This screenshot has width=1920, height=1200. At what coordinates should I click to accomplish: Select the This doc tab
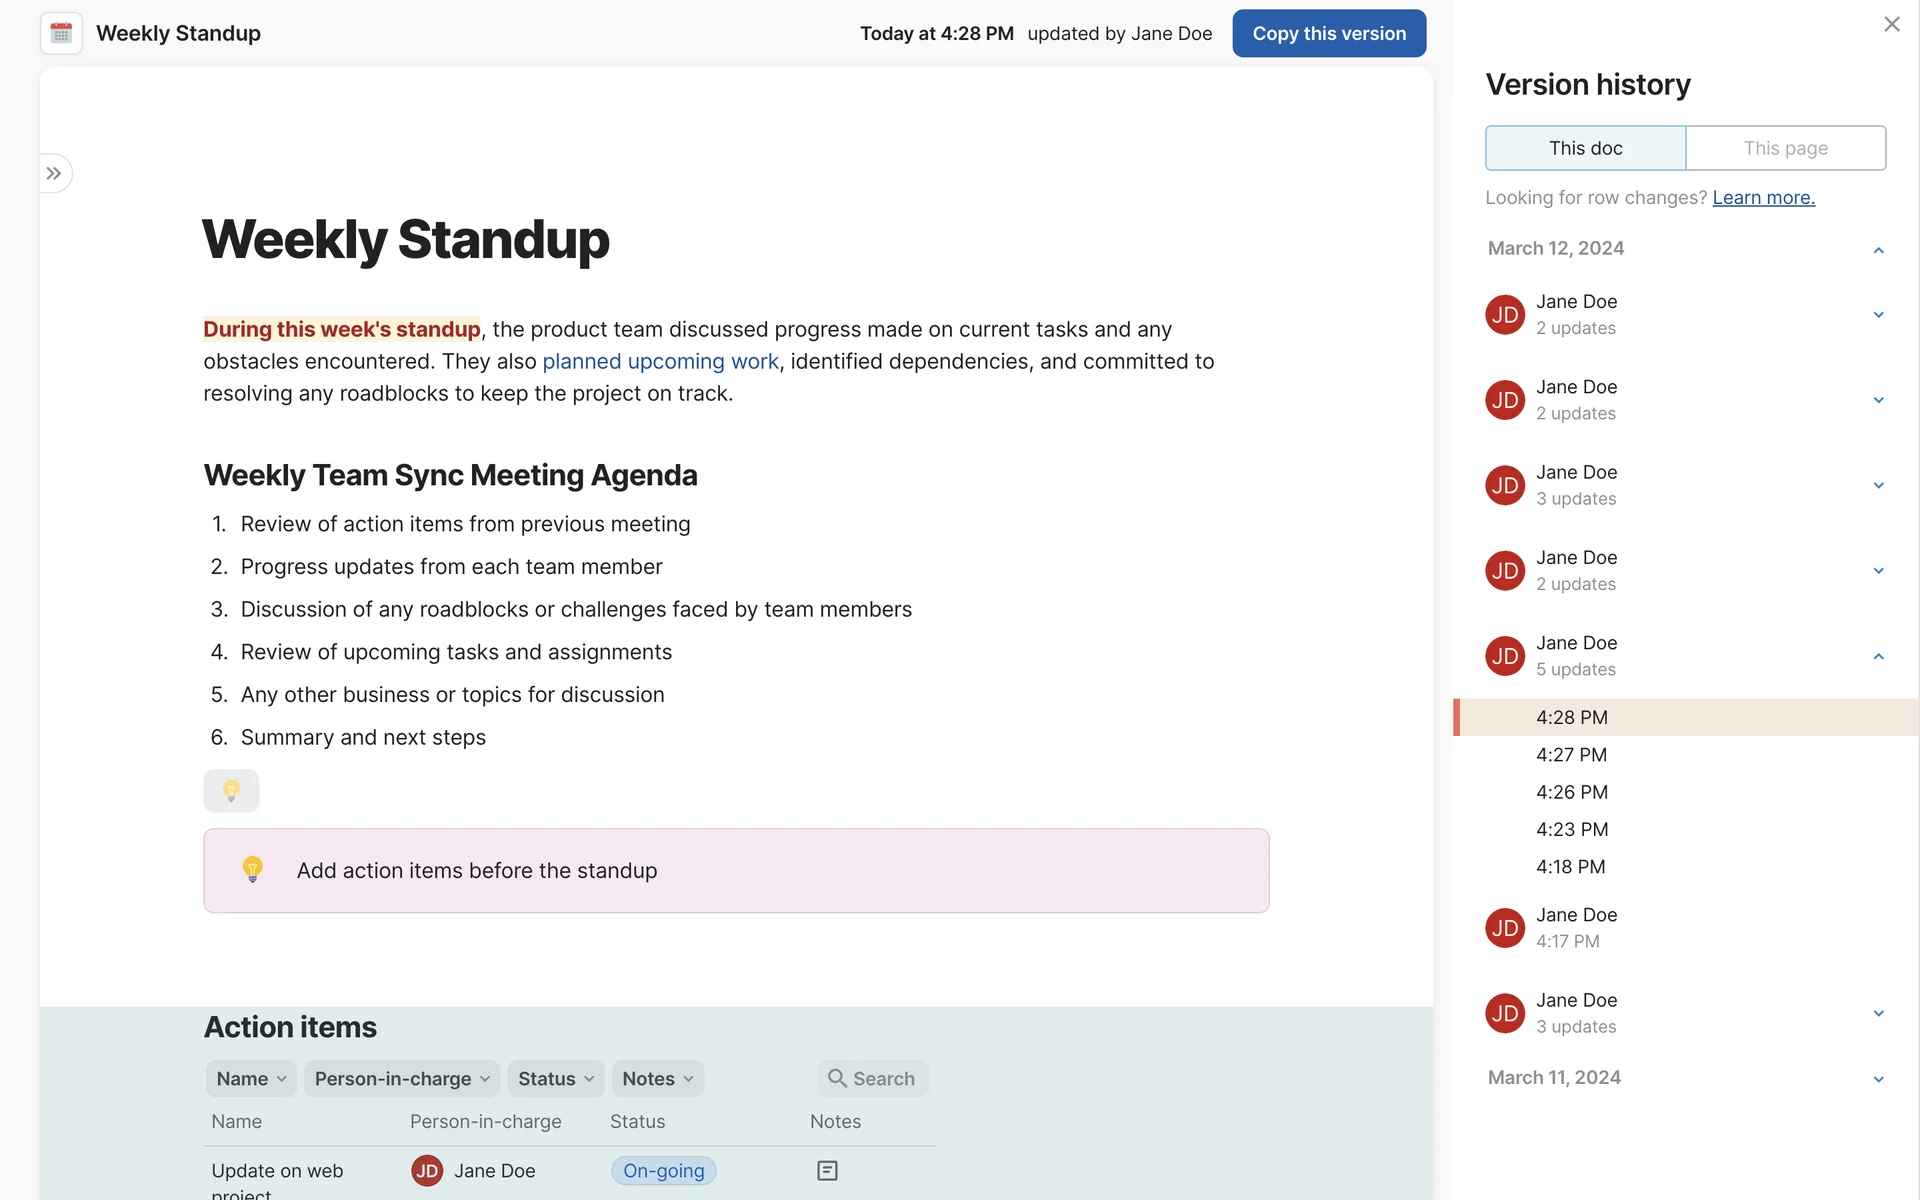pos(1585,148)
